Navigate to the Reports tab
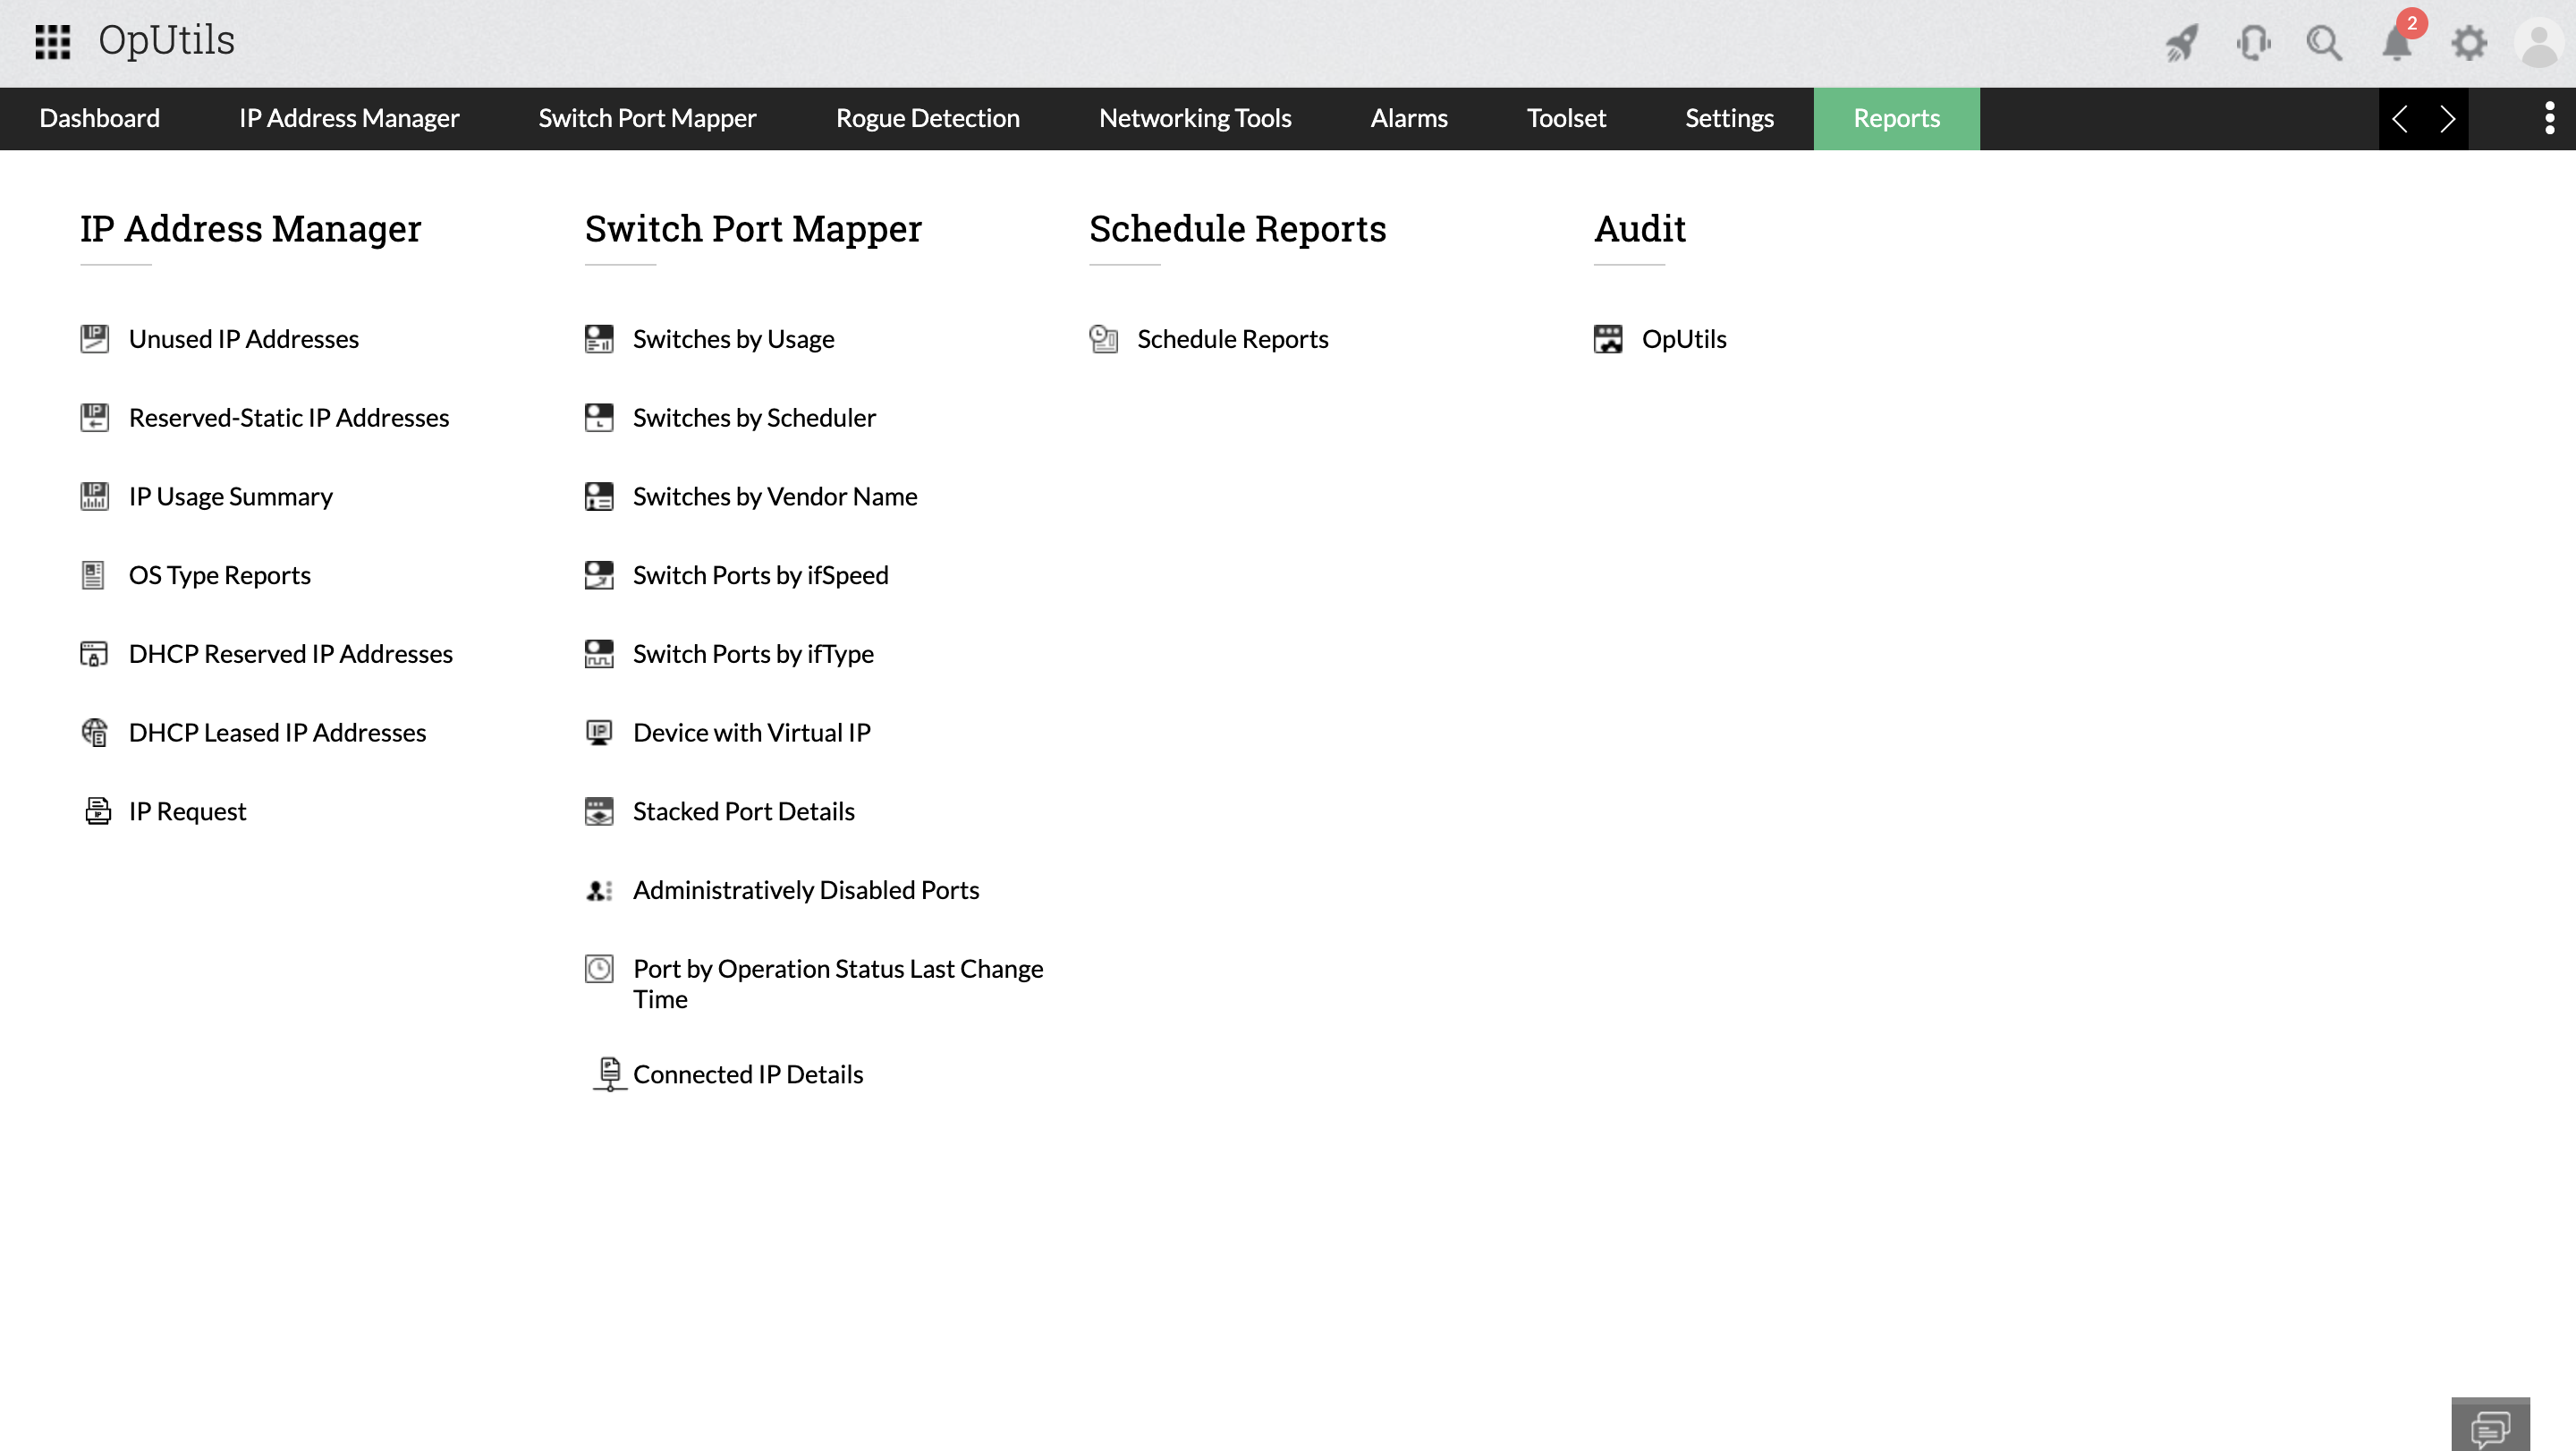Screen dimensions: 2576x1451 (1896, 119)
